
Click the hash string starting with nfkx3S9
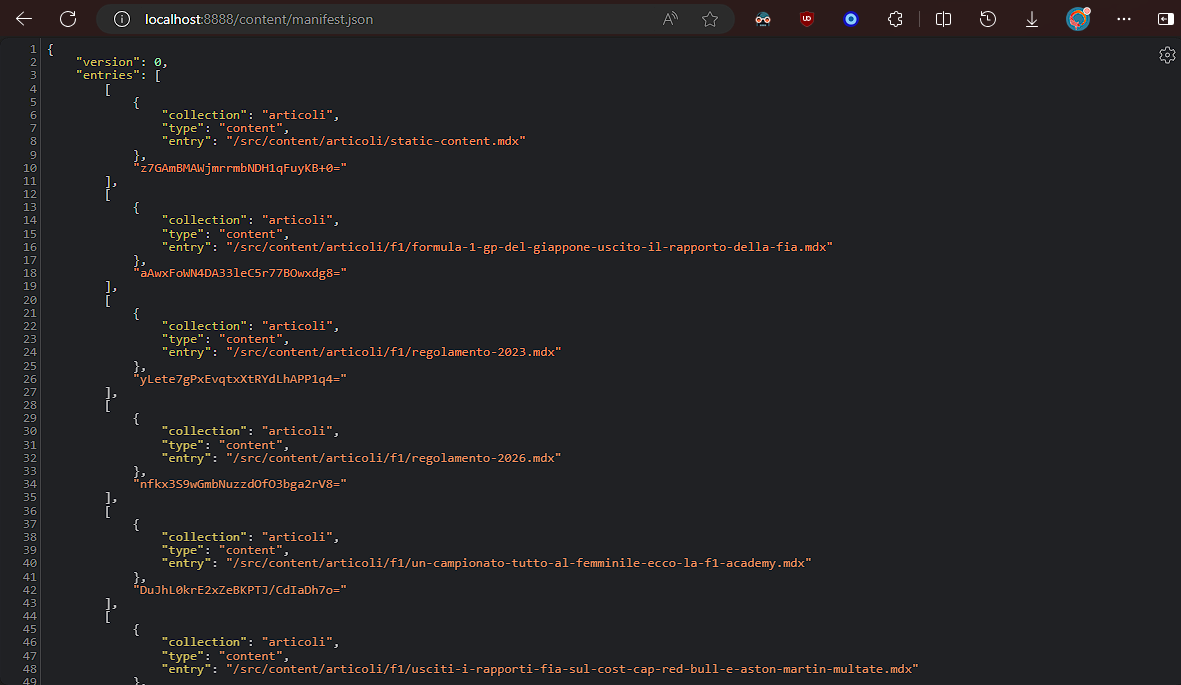coord(240,484)
